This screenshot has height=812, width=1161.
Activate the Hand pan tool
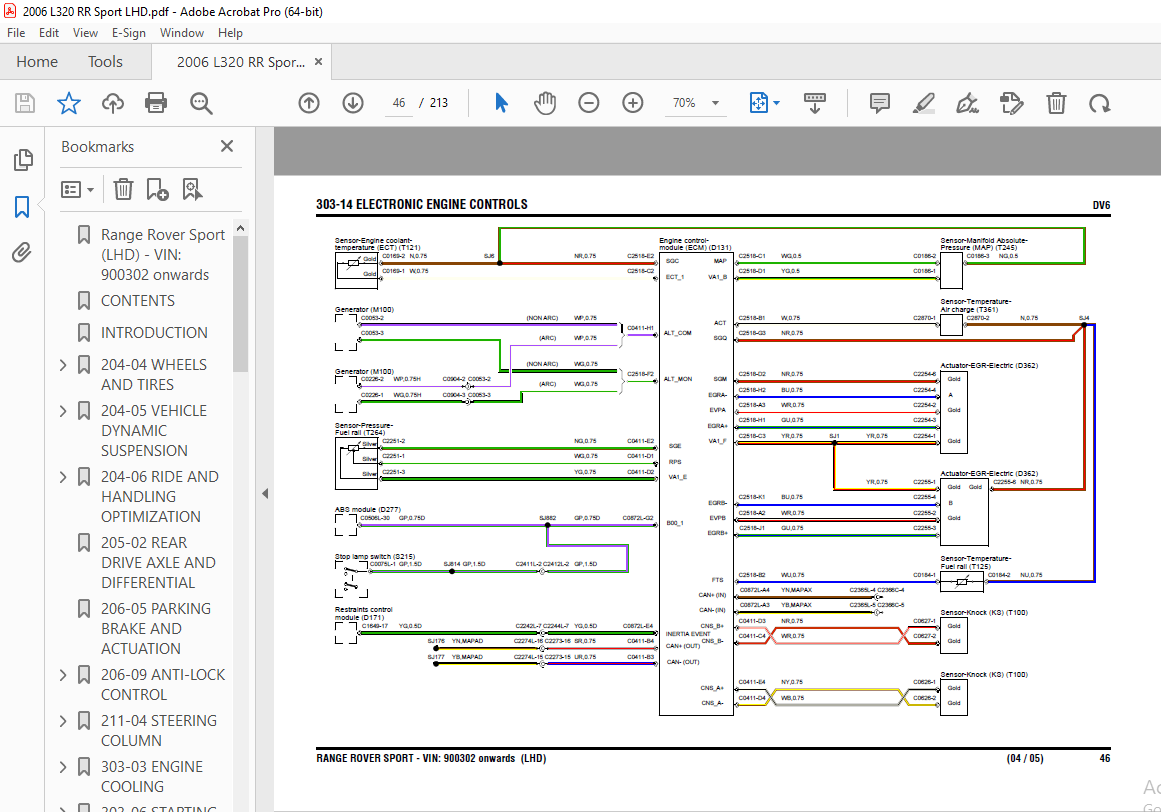[x=545, y=103]
